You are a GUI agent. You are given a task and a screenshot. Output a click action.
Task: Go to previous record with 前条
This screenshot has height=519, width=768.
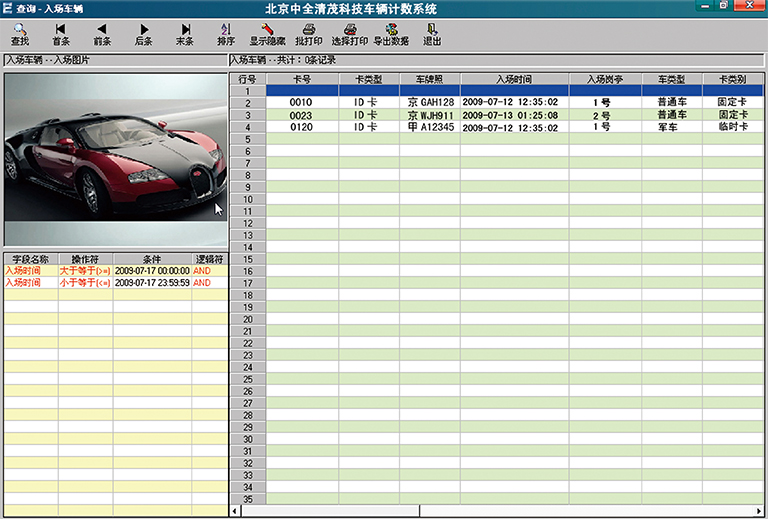(102, 34)
